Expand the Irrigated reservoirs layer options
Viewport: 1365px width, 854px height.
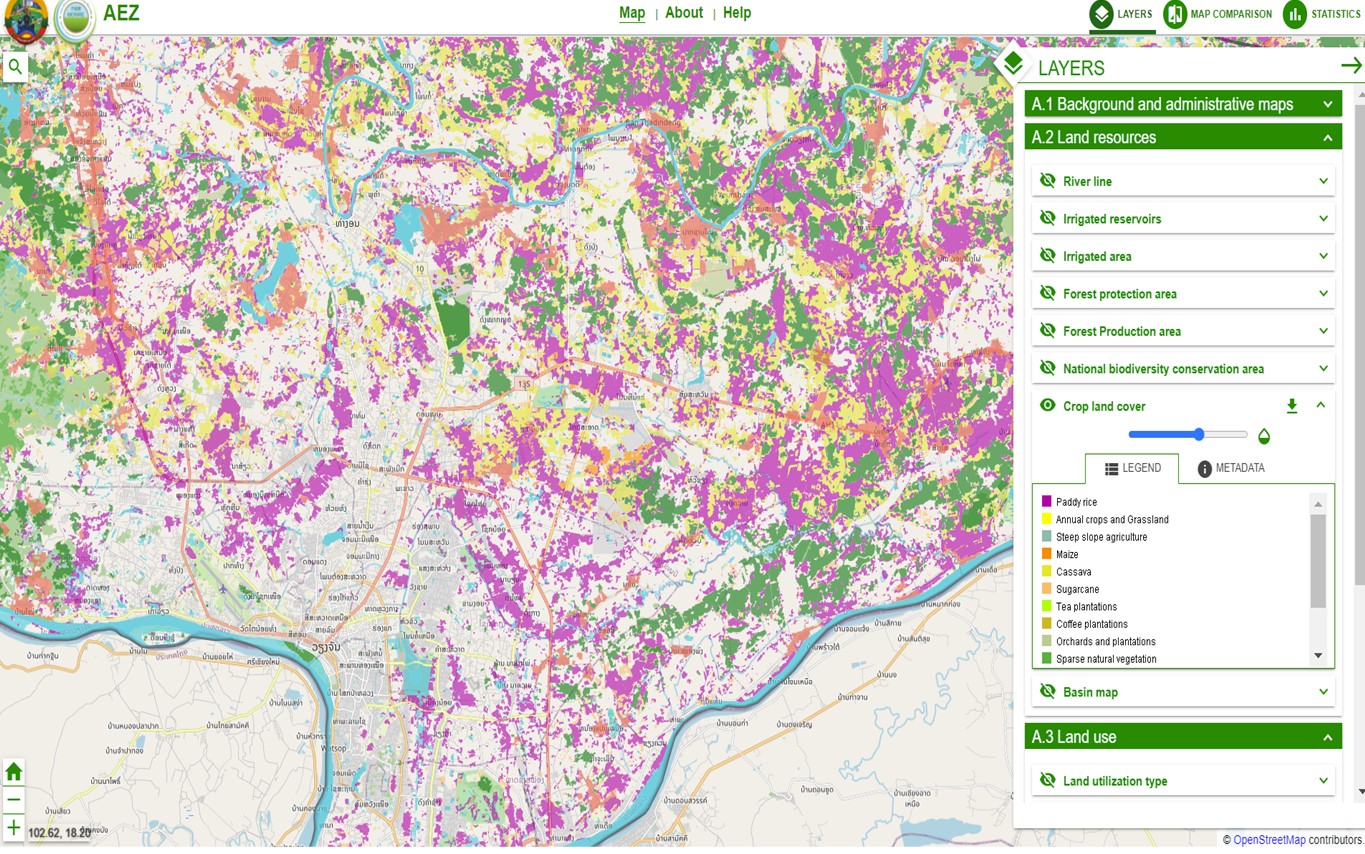tap(1323, 219)
